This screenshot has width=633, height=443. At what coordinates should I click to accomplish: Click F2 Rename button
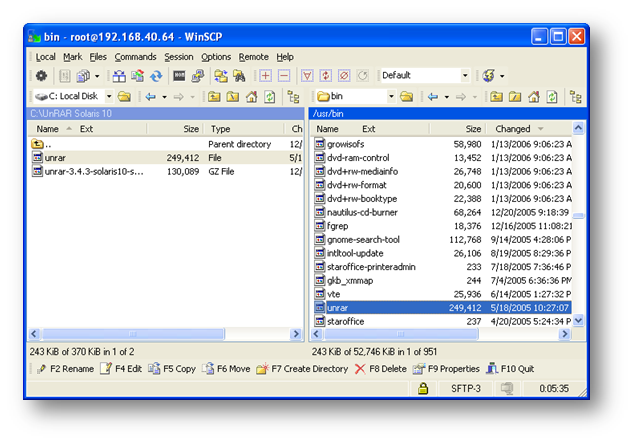(x=65, y=369)
